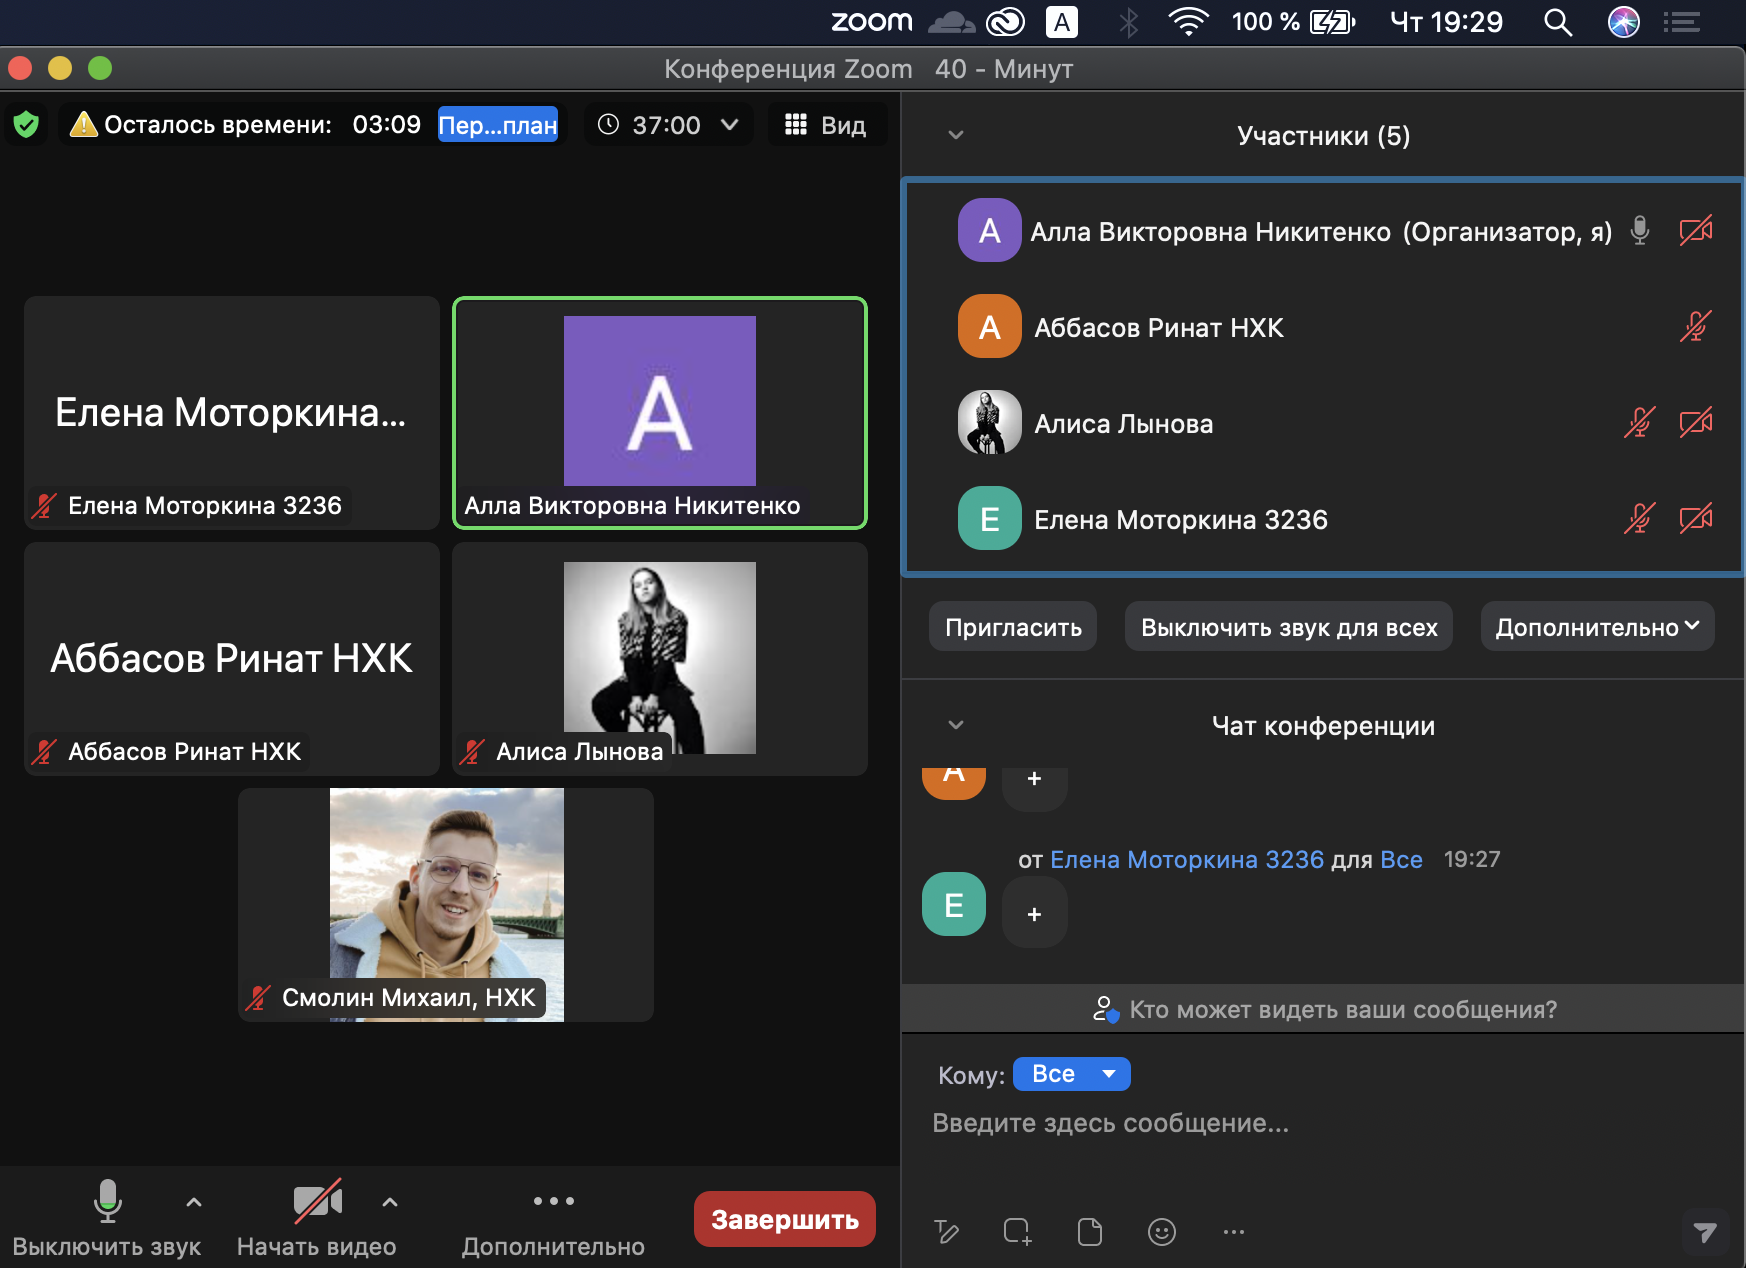Click the send message arrow icon
The image size is (1746, 1268).
(1705, 1232)
